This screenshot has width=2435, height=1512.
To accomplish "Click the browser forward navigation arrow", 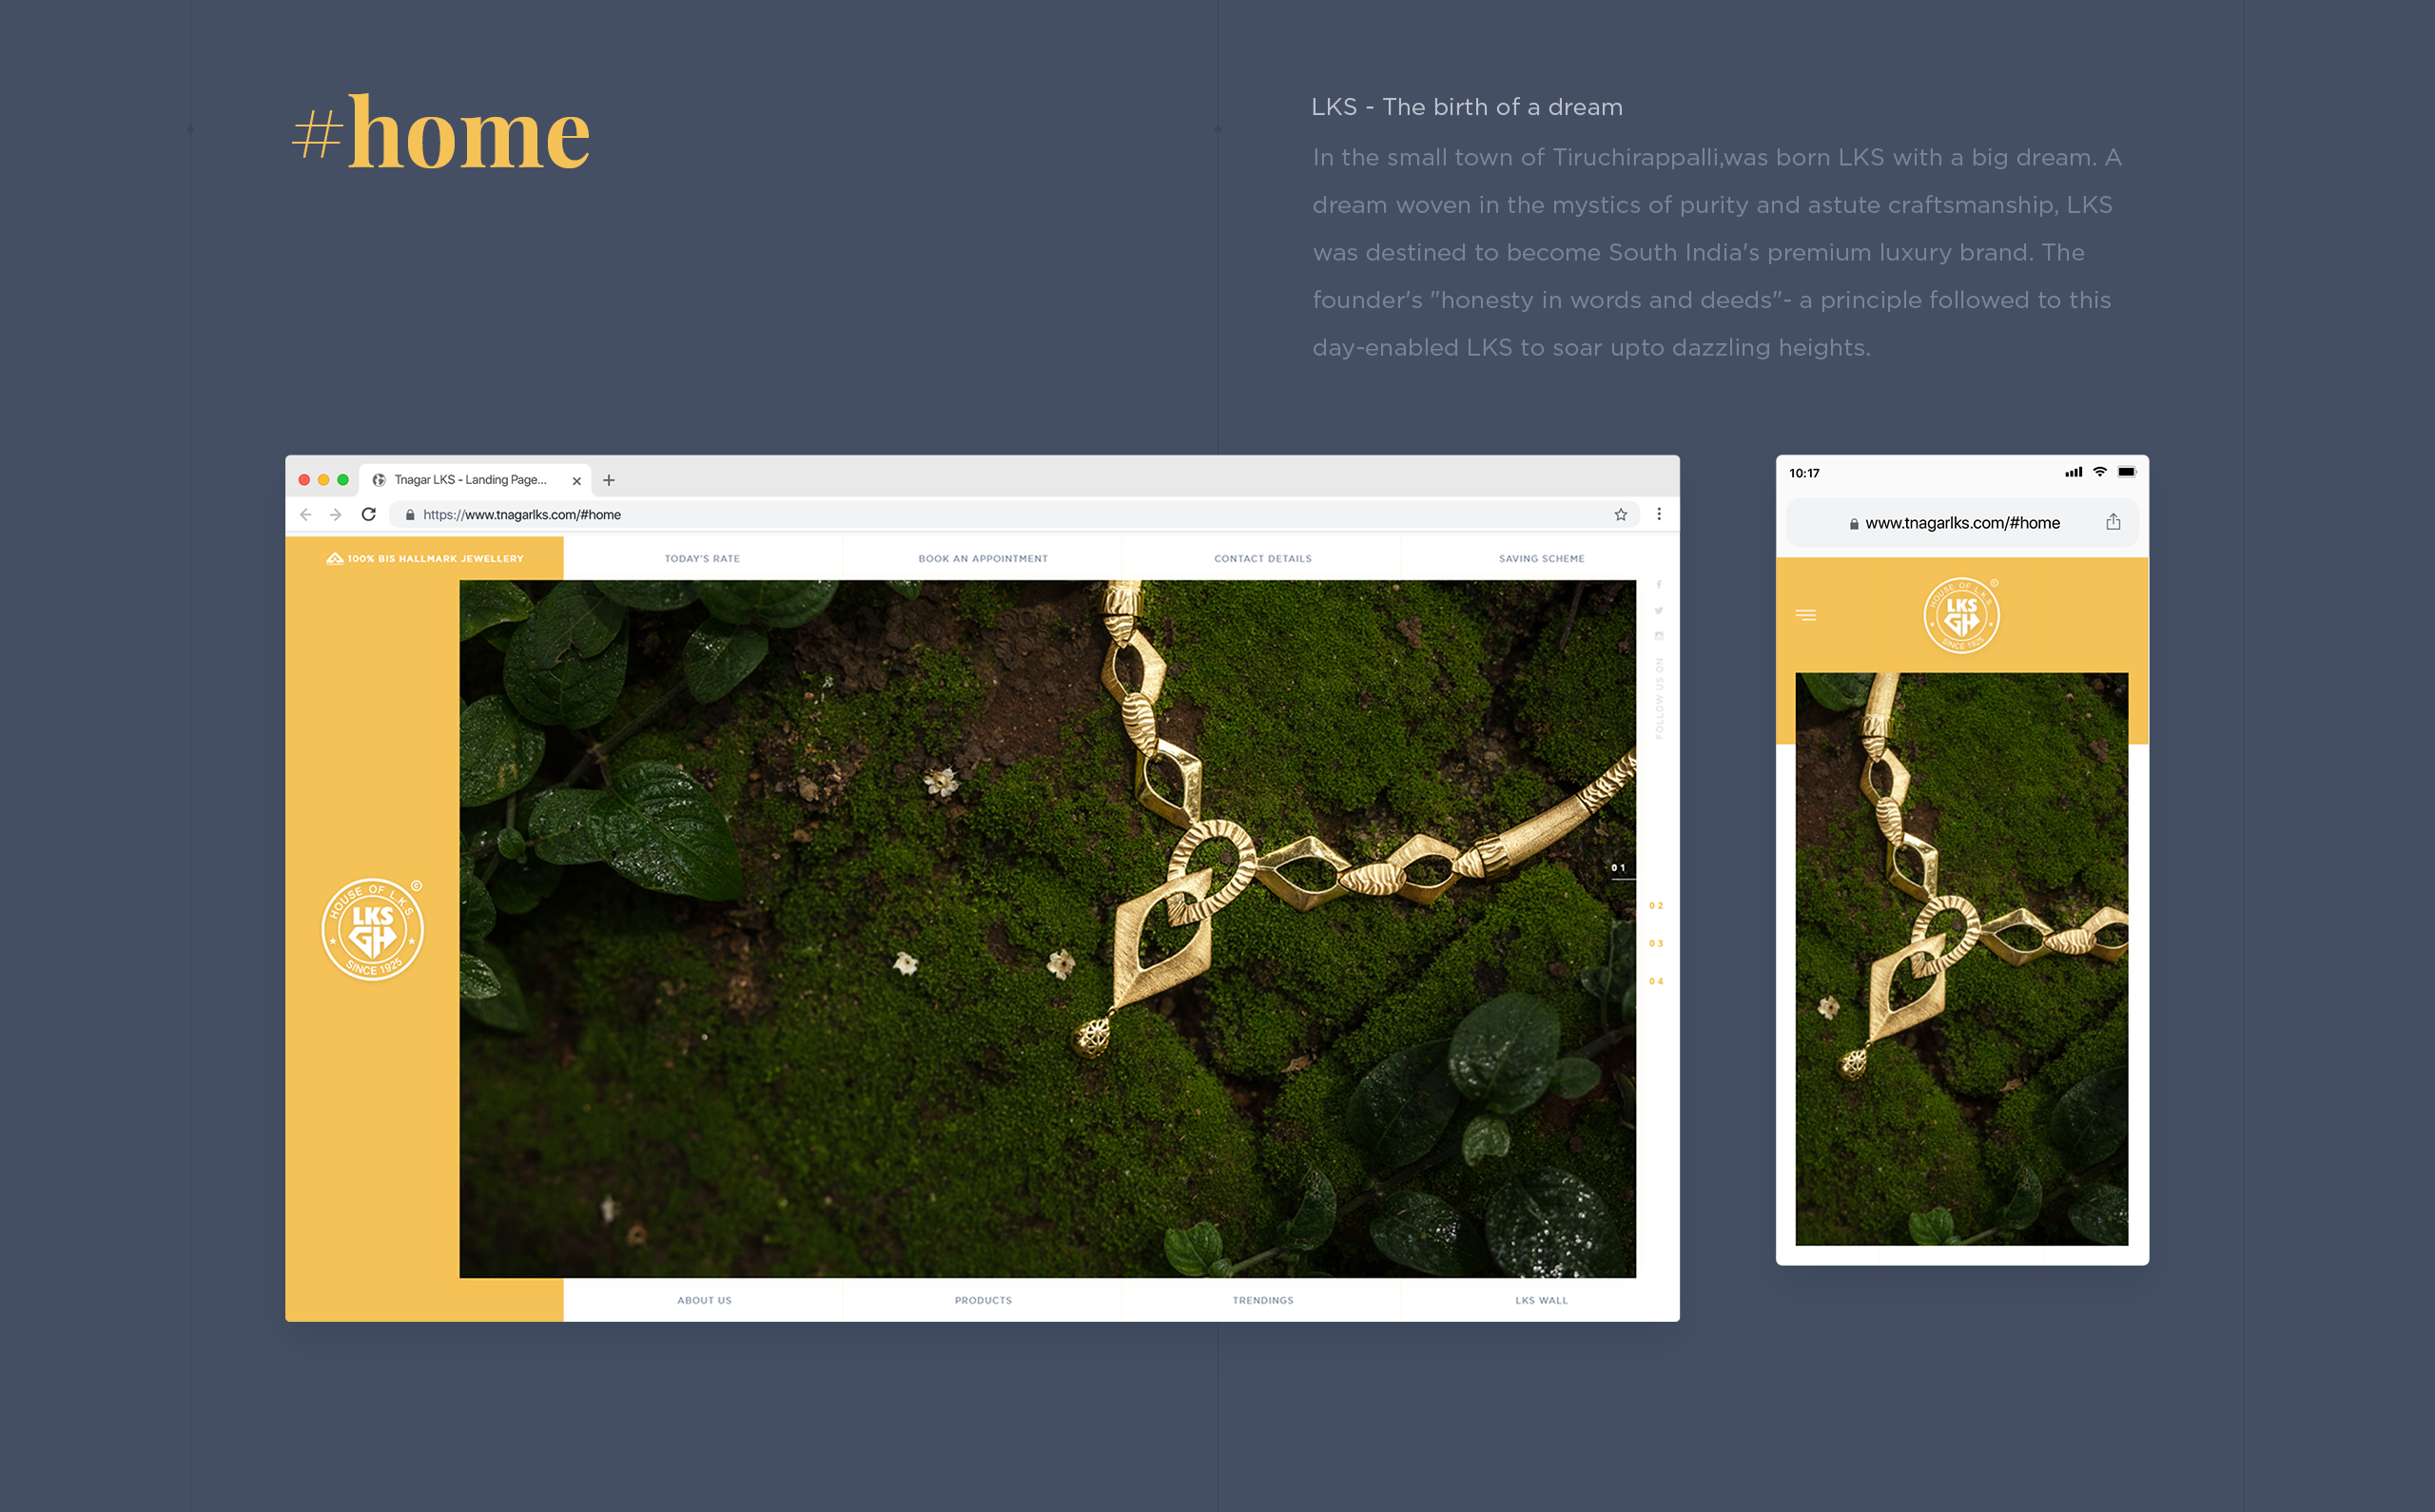I will pyautogui.click(x=340, y=514).
